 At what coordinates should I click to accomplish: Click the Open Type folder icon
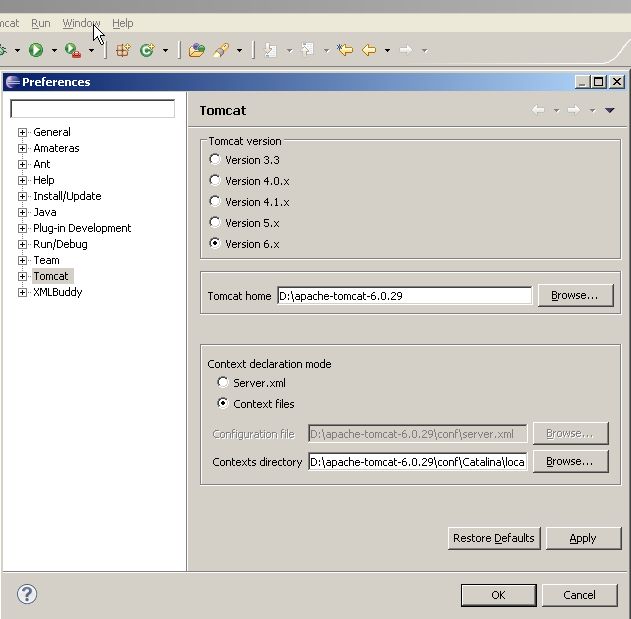click(x=197, y=50)
